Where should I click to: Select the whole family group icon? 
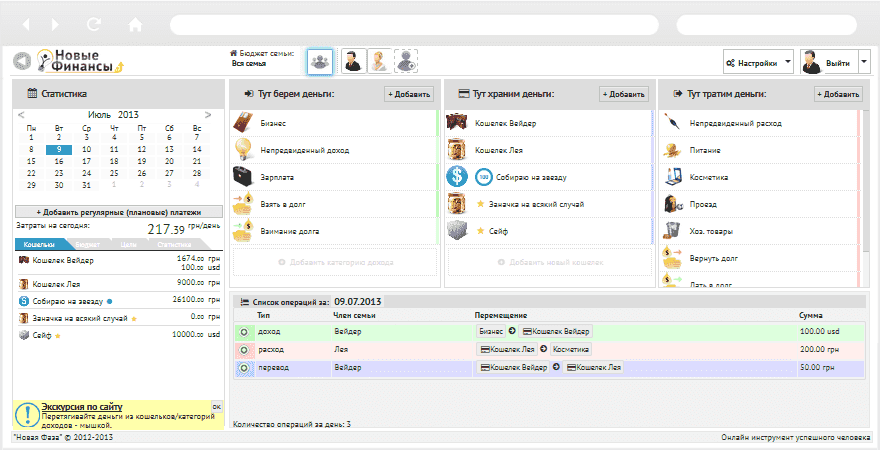click(x=319, y=62)
